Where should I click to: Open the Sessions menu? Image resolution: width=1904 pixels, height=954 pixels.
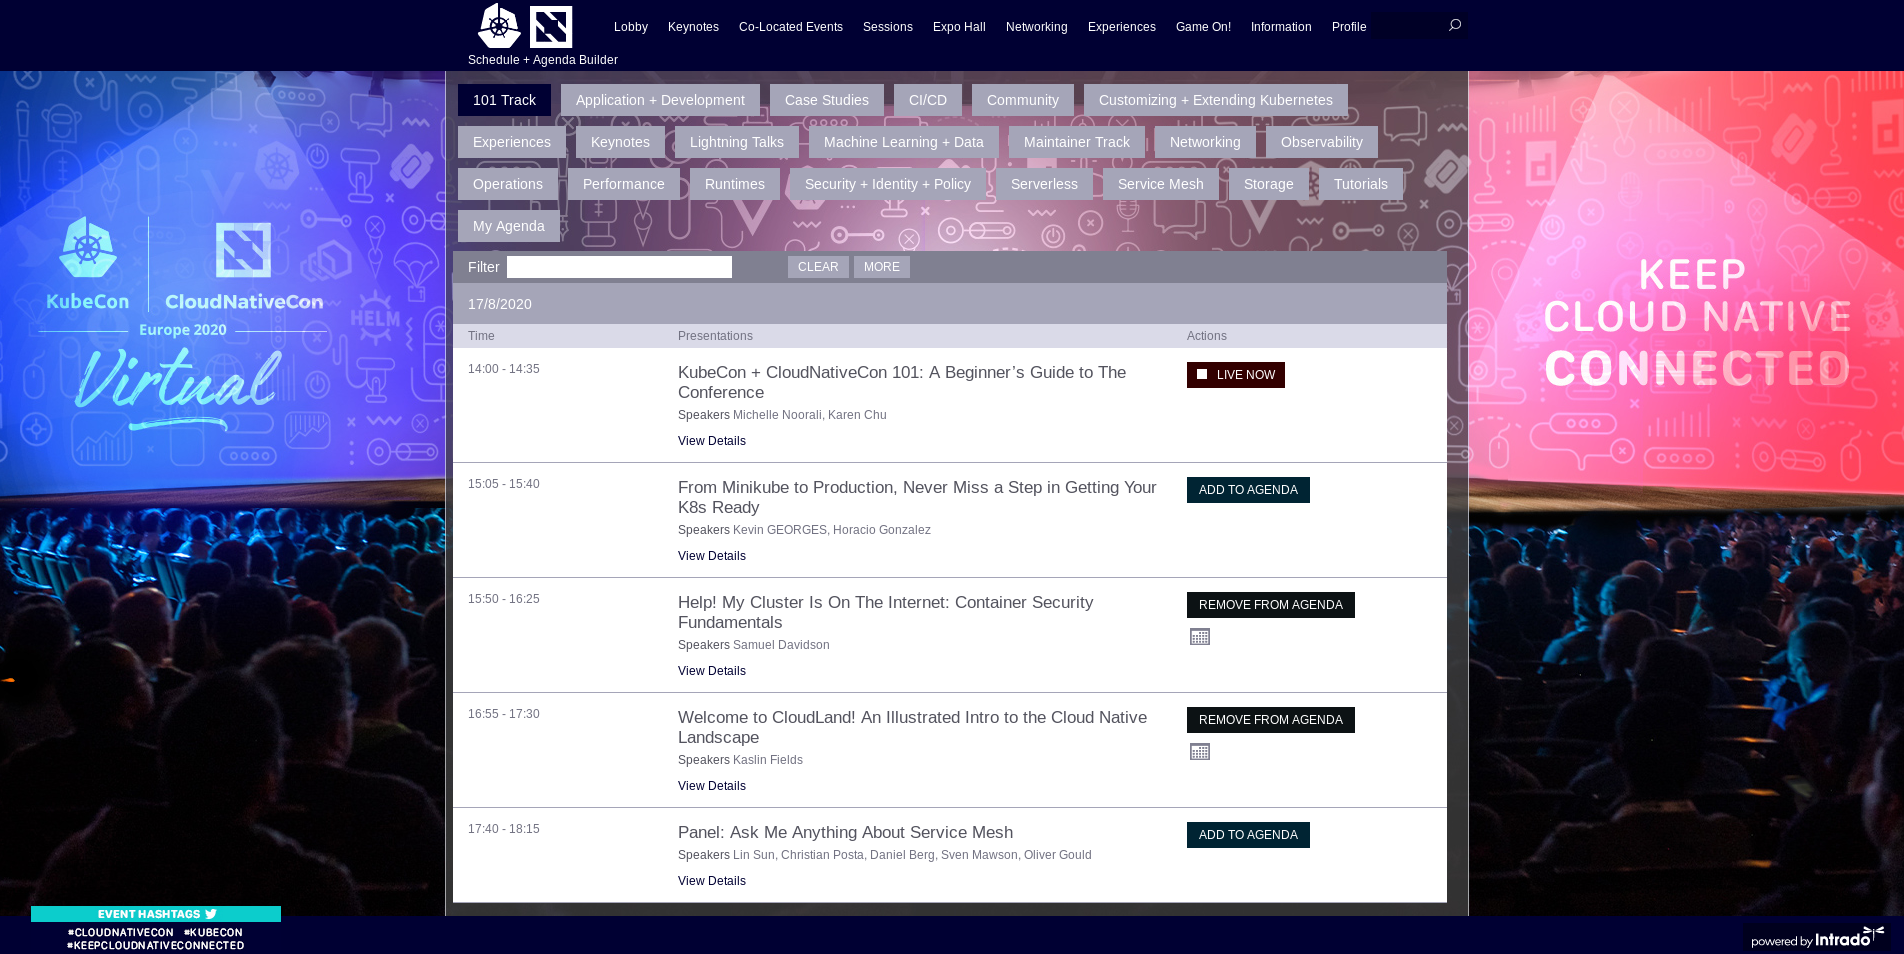(888, 27)
